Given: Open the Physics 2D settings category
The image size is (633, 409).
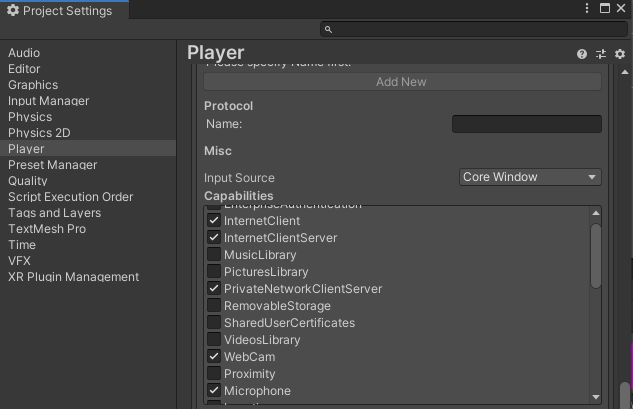Looking at the screenshot, I should [88, 133].
